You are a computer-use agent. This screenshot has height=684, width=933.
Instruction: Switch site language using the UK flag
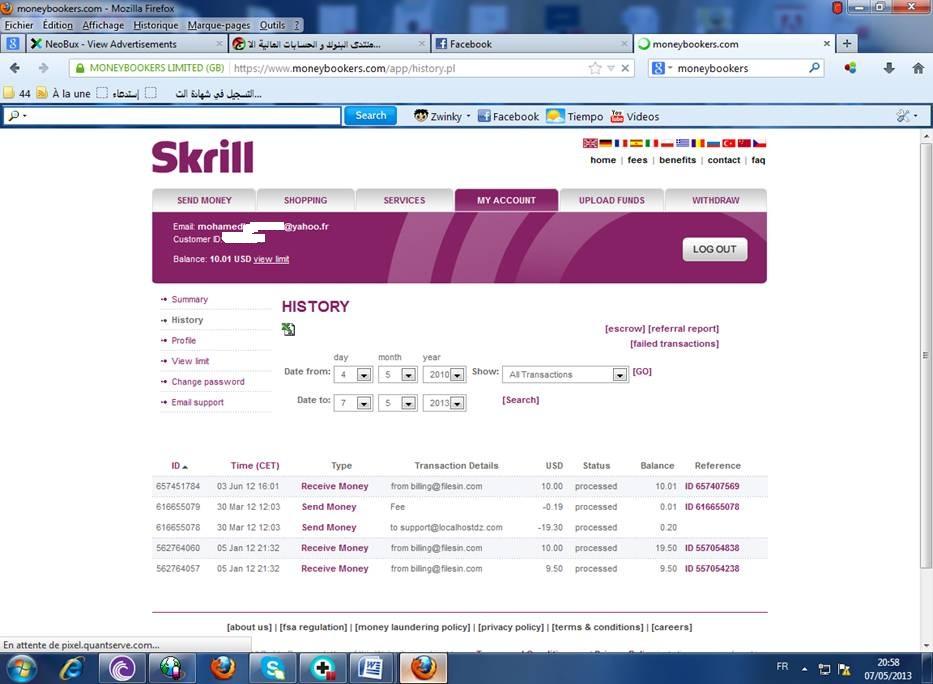tap(590, 143)
